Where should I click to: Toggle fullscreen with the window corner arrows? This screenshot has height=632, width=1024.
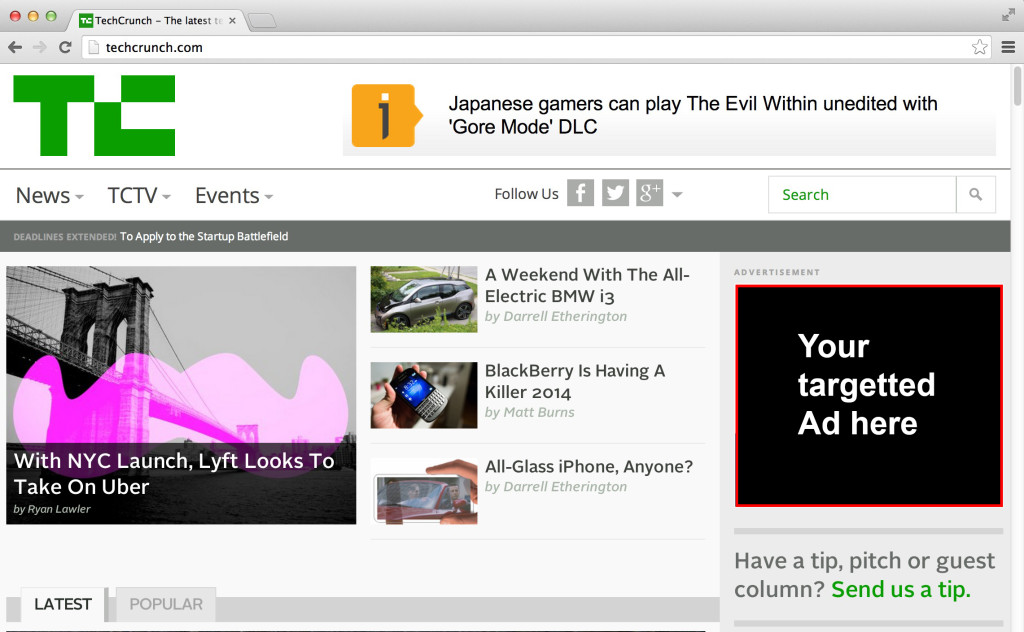[x=1008, y=14]
